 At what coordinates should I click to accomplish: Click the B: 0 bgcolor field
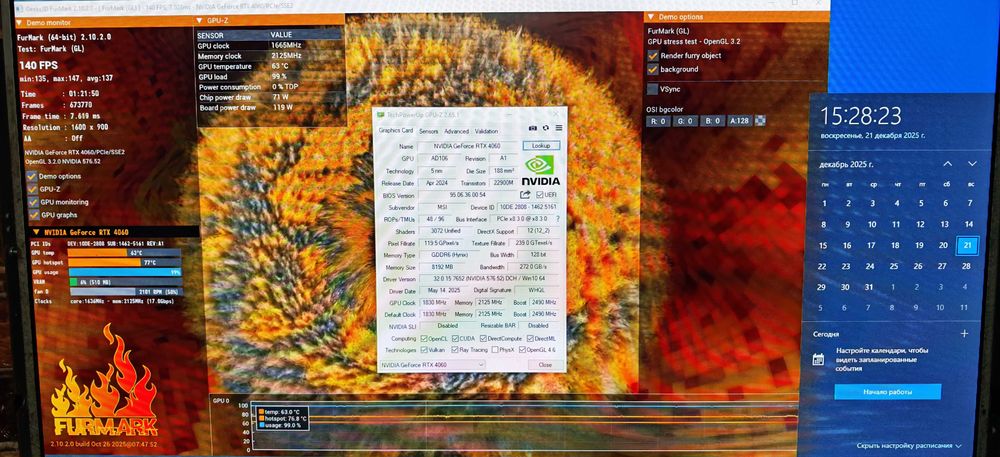[x=712, y=121]
